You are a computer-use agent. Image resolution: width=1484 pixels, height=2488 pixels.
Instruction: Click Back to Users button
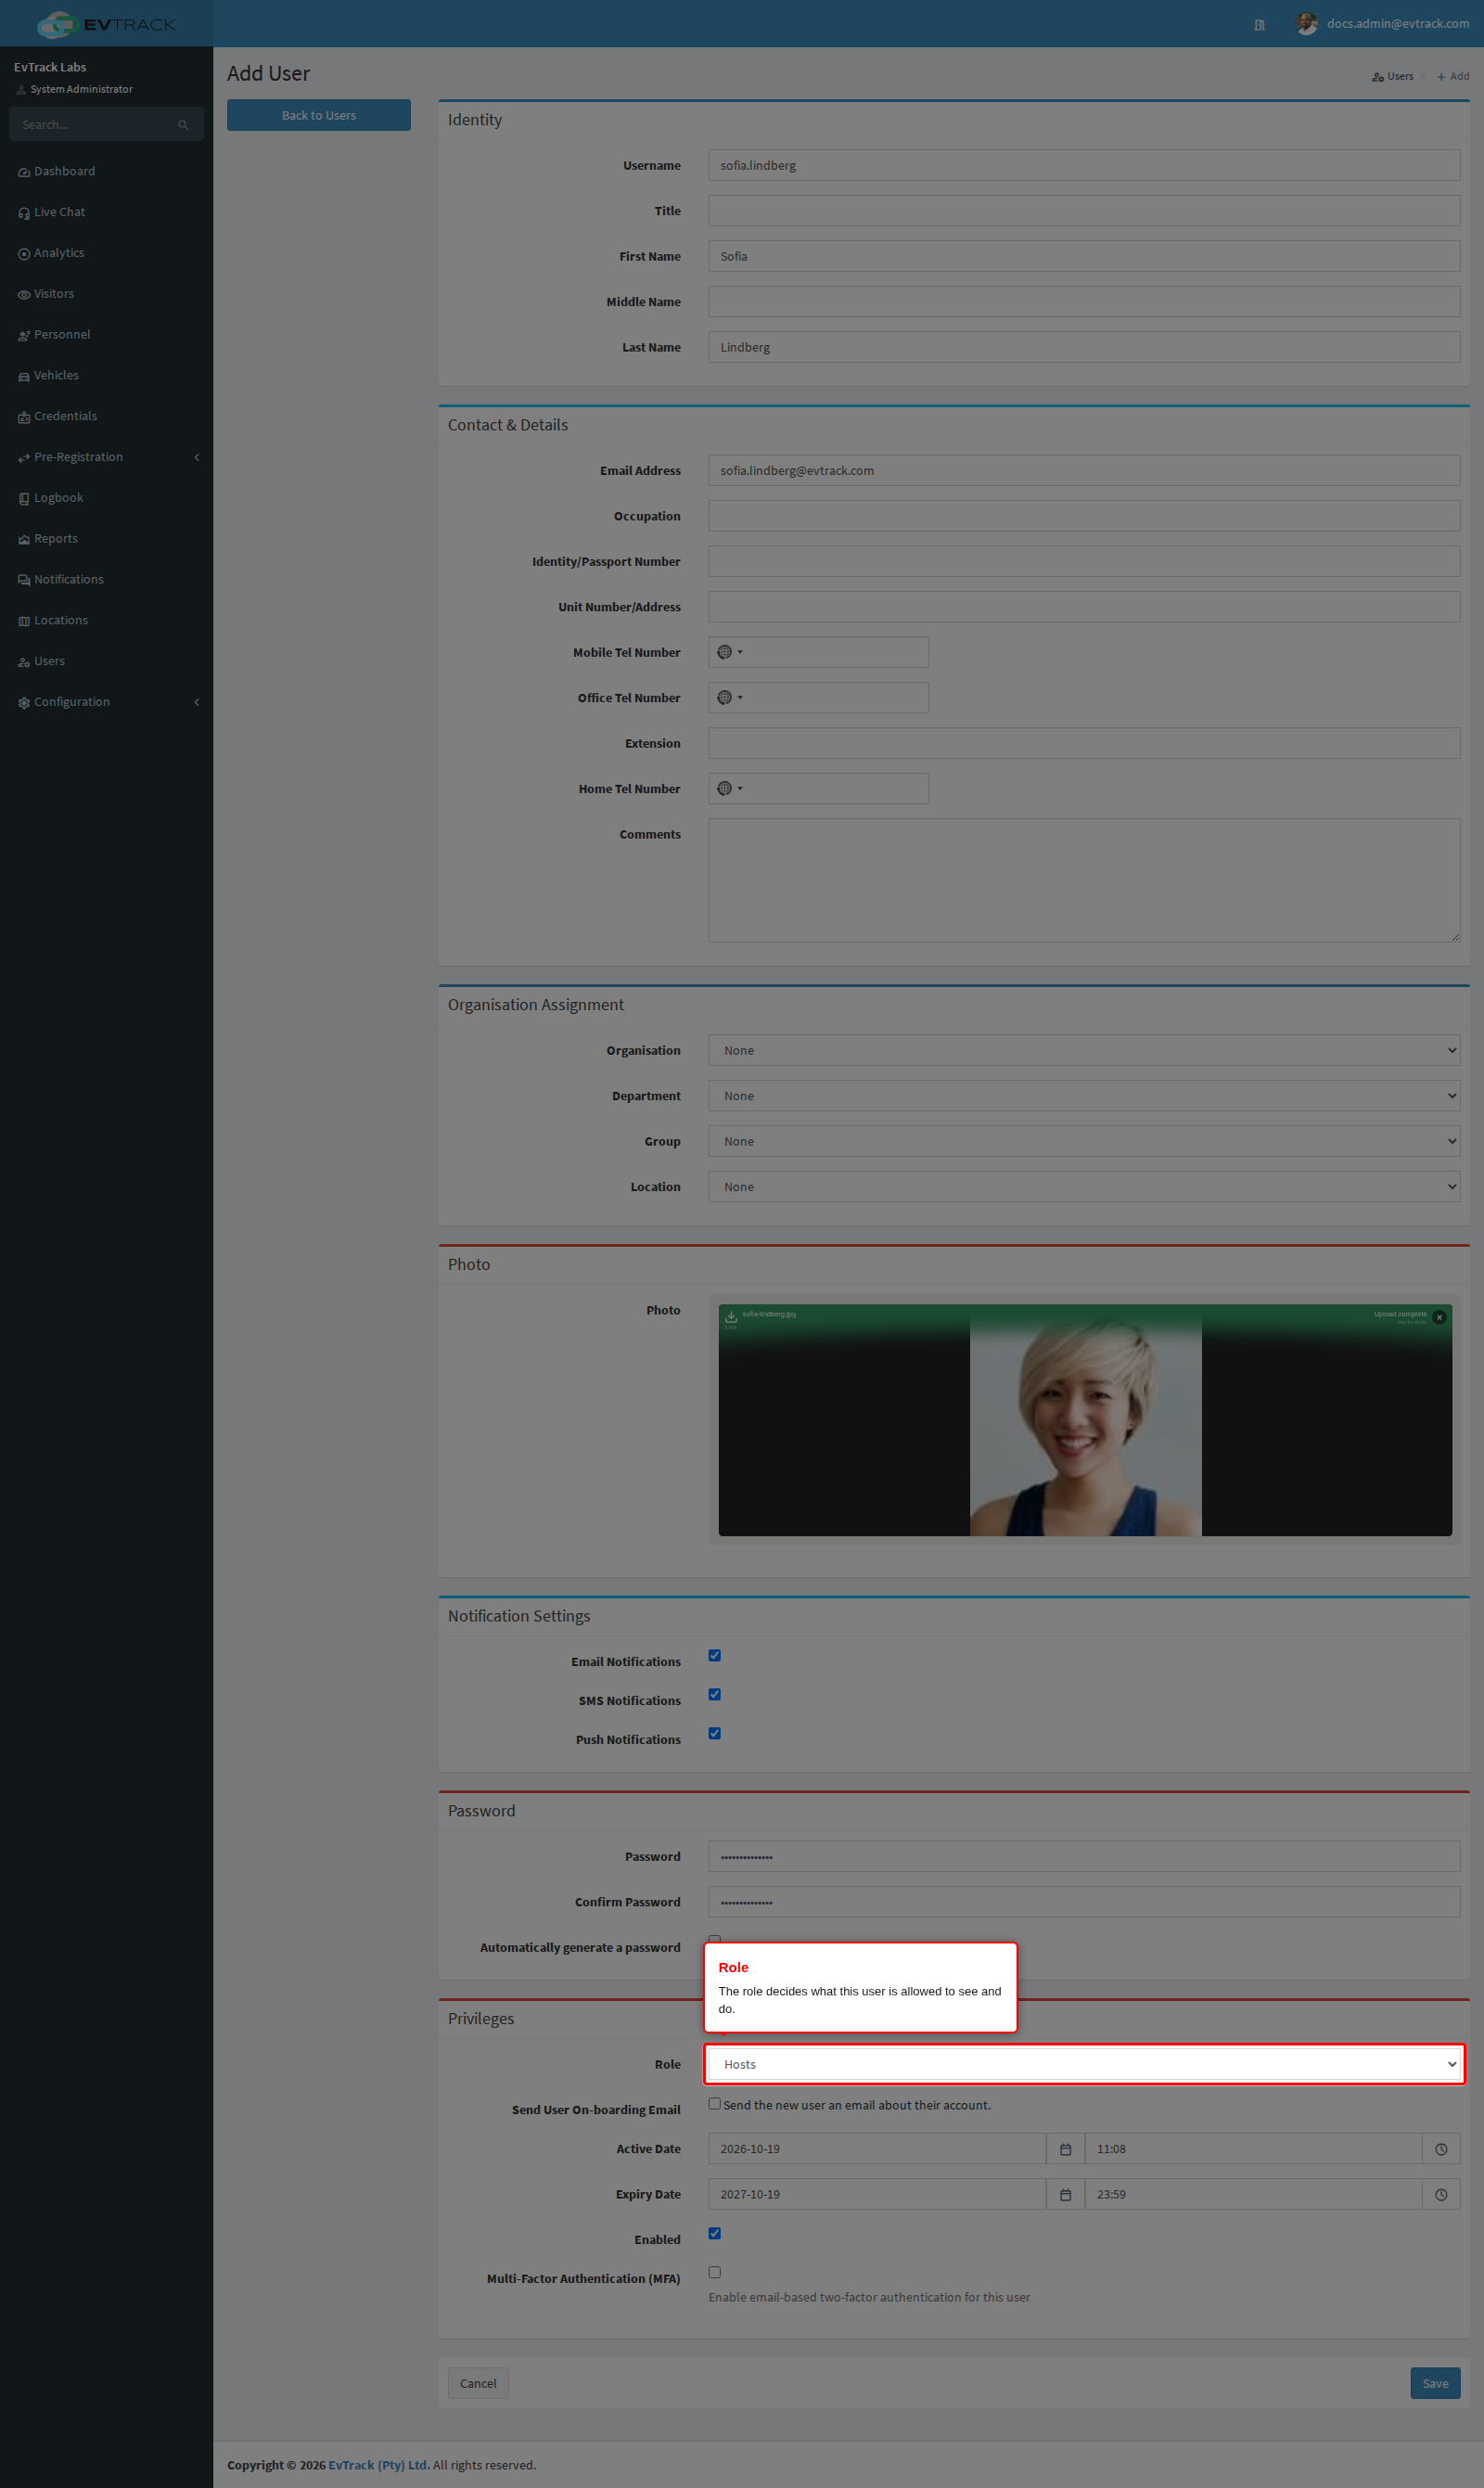click(x=319, y=115)
